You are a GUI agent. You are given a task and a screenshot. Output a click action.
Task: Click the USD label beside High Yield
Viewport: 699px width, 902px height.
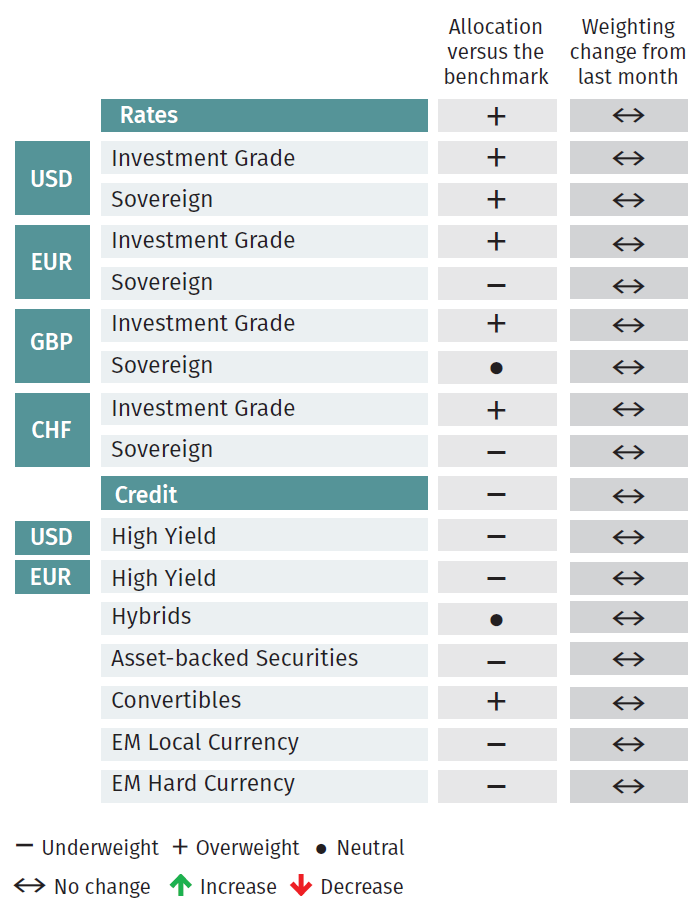point(52,537)
